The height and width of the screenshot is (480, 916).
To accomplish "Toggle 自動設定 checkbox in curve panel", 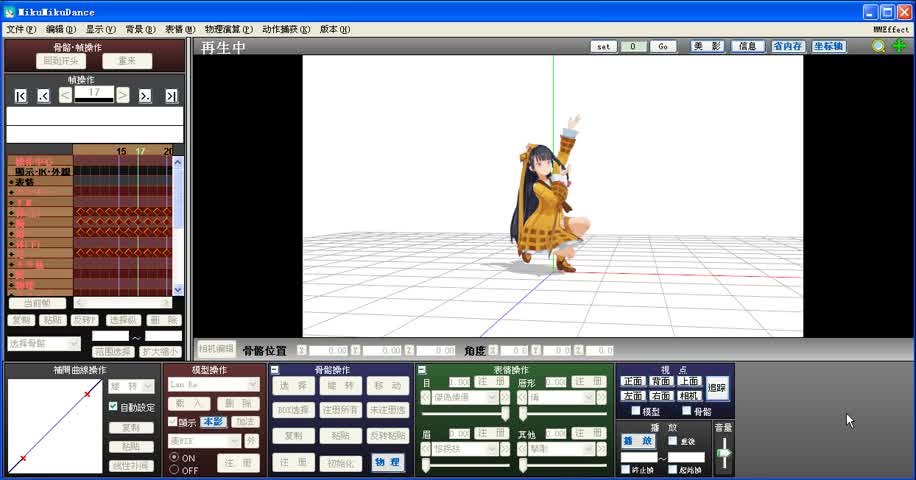I will tap(113, 406).
